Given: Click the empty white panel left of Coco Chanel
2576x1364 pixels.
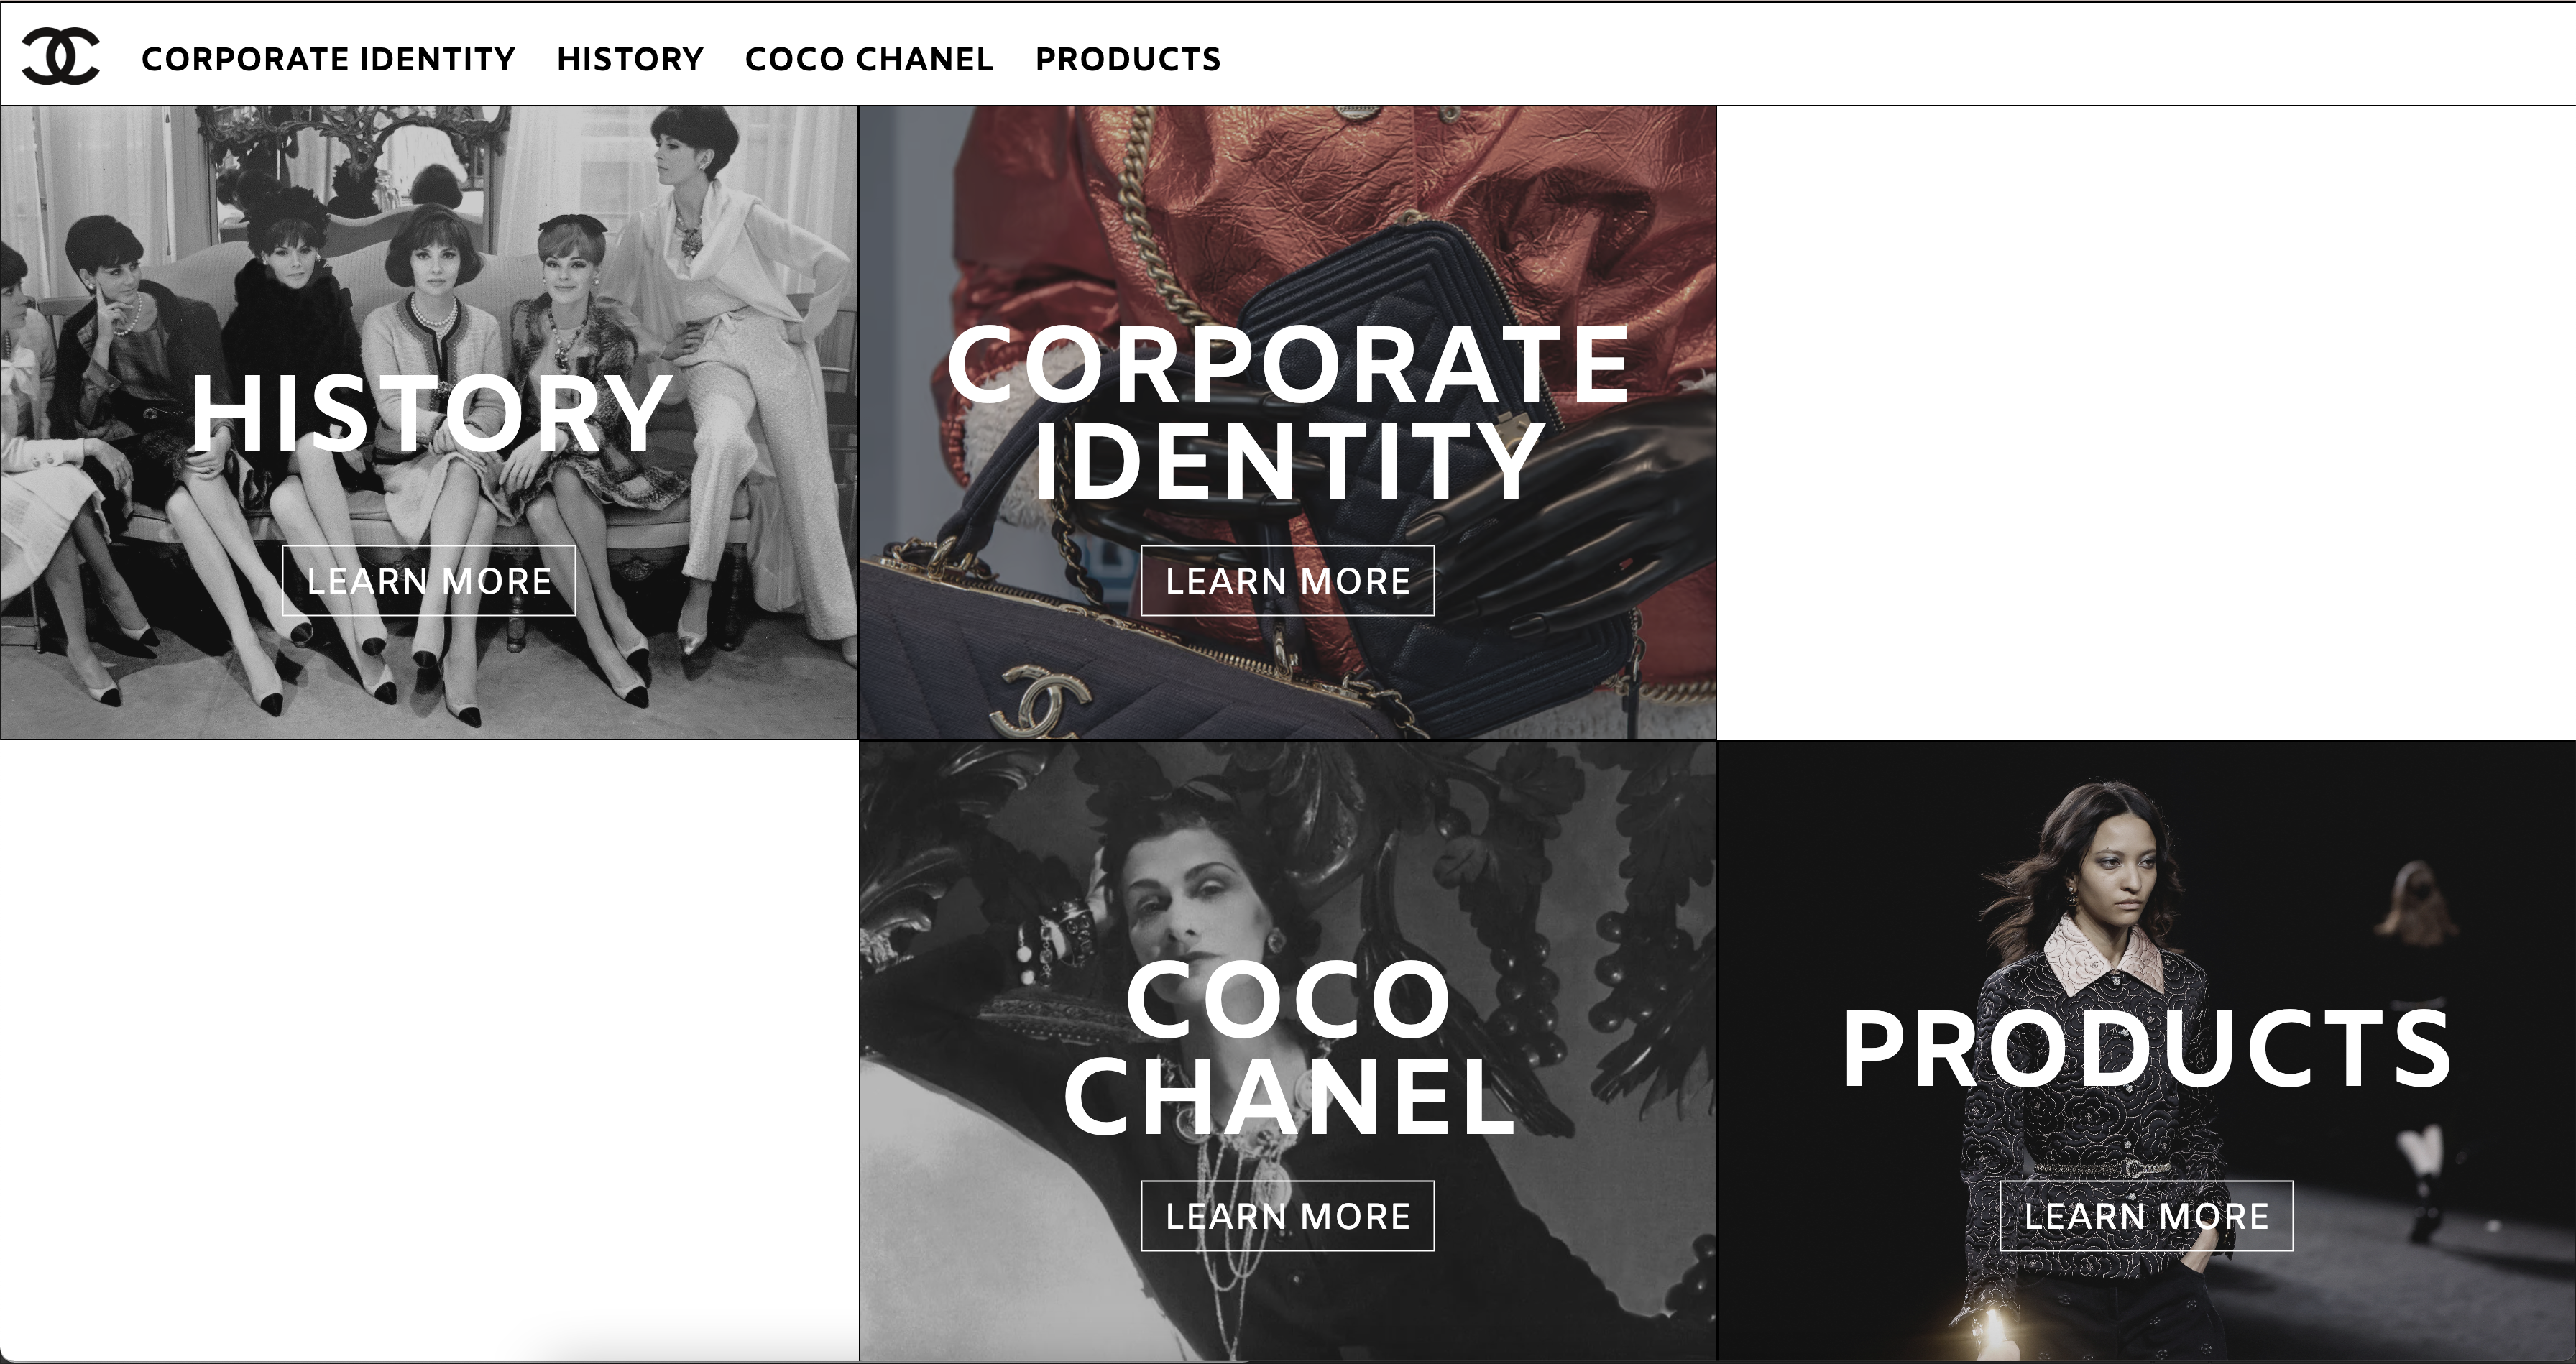Looking at the screenshot, I should coord(429,1051).
